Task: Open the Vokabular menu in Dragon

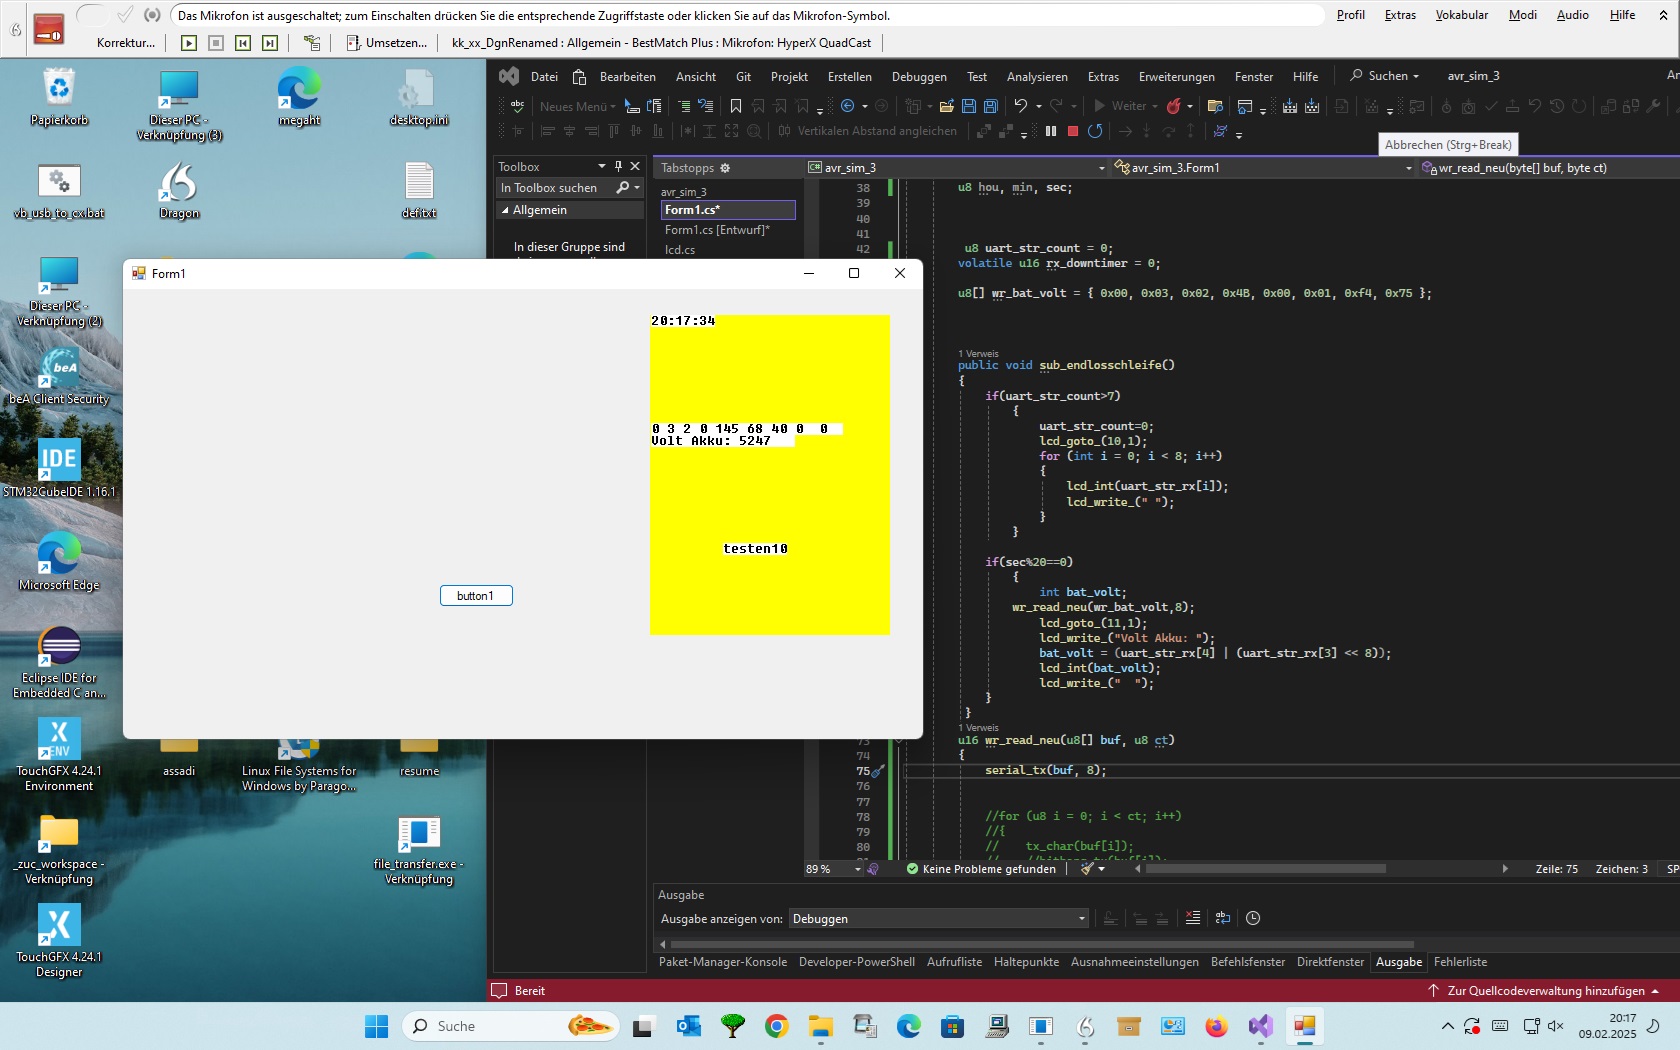Action: 1461,15
